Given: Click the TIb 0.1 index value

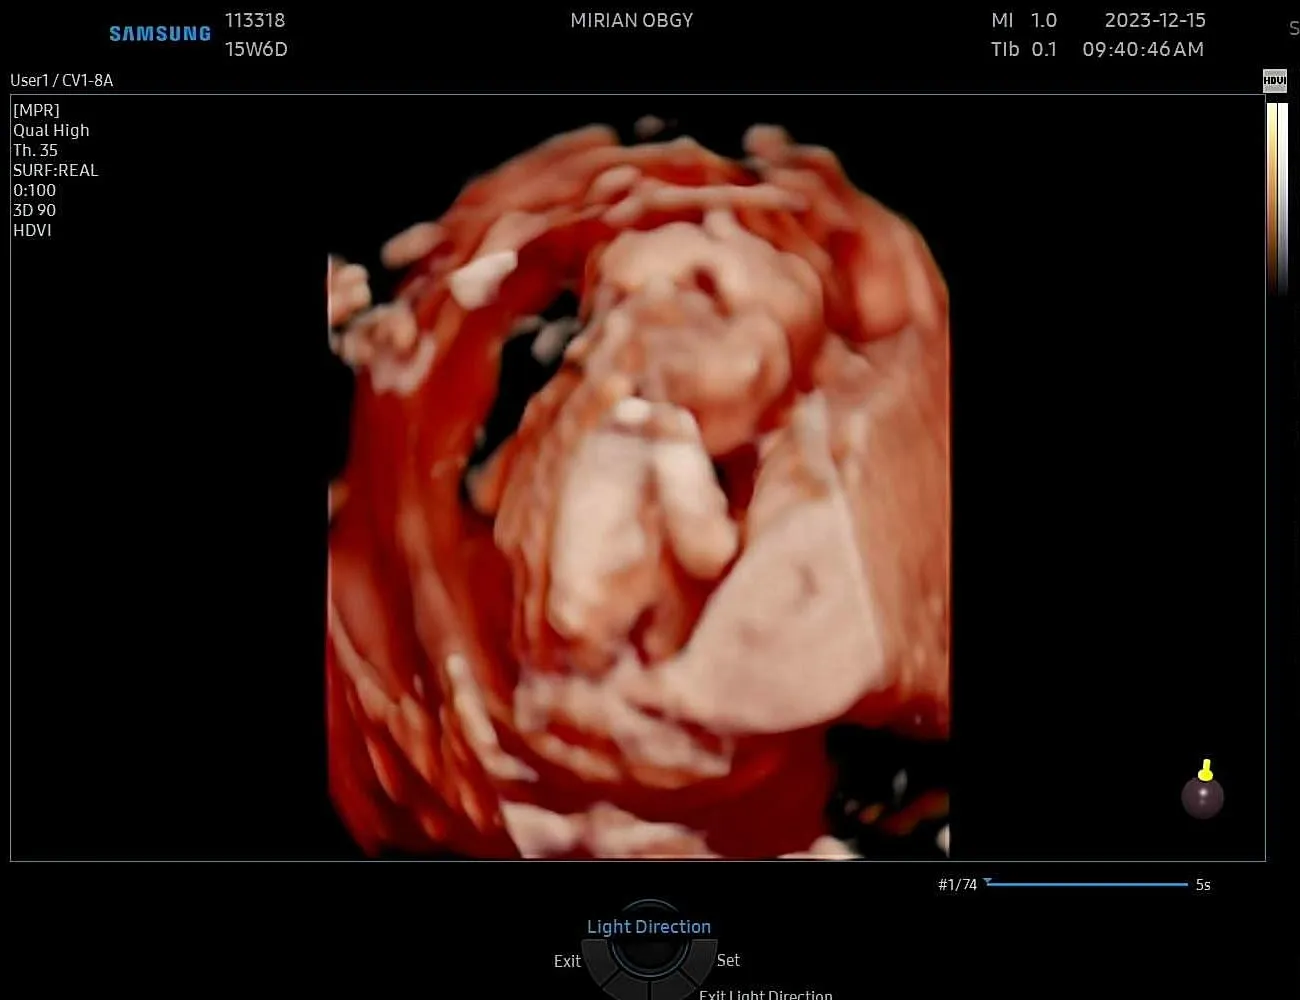Looking at the screenshot, I should click(1024, 49).
